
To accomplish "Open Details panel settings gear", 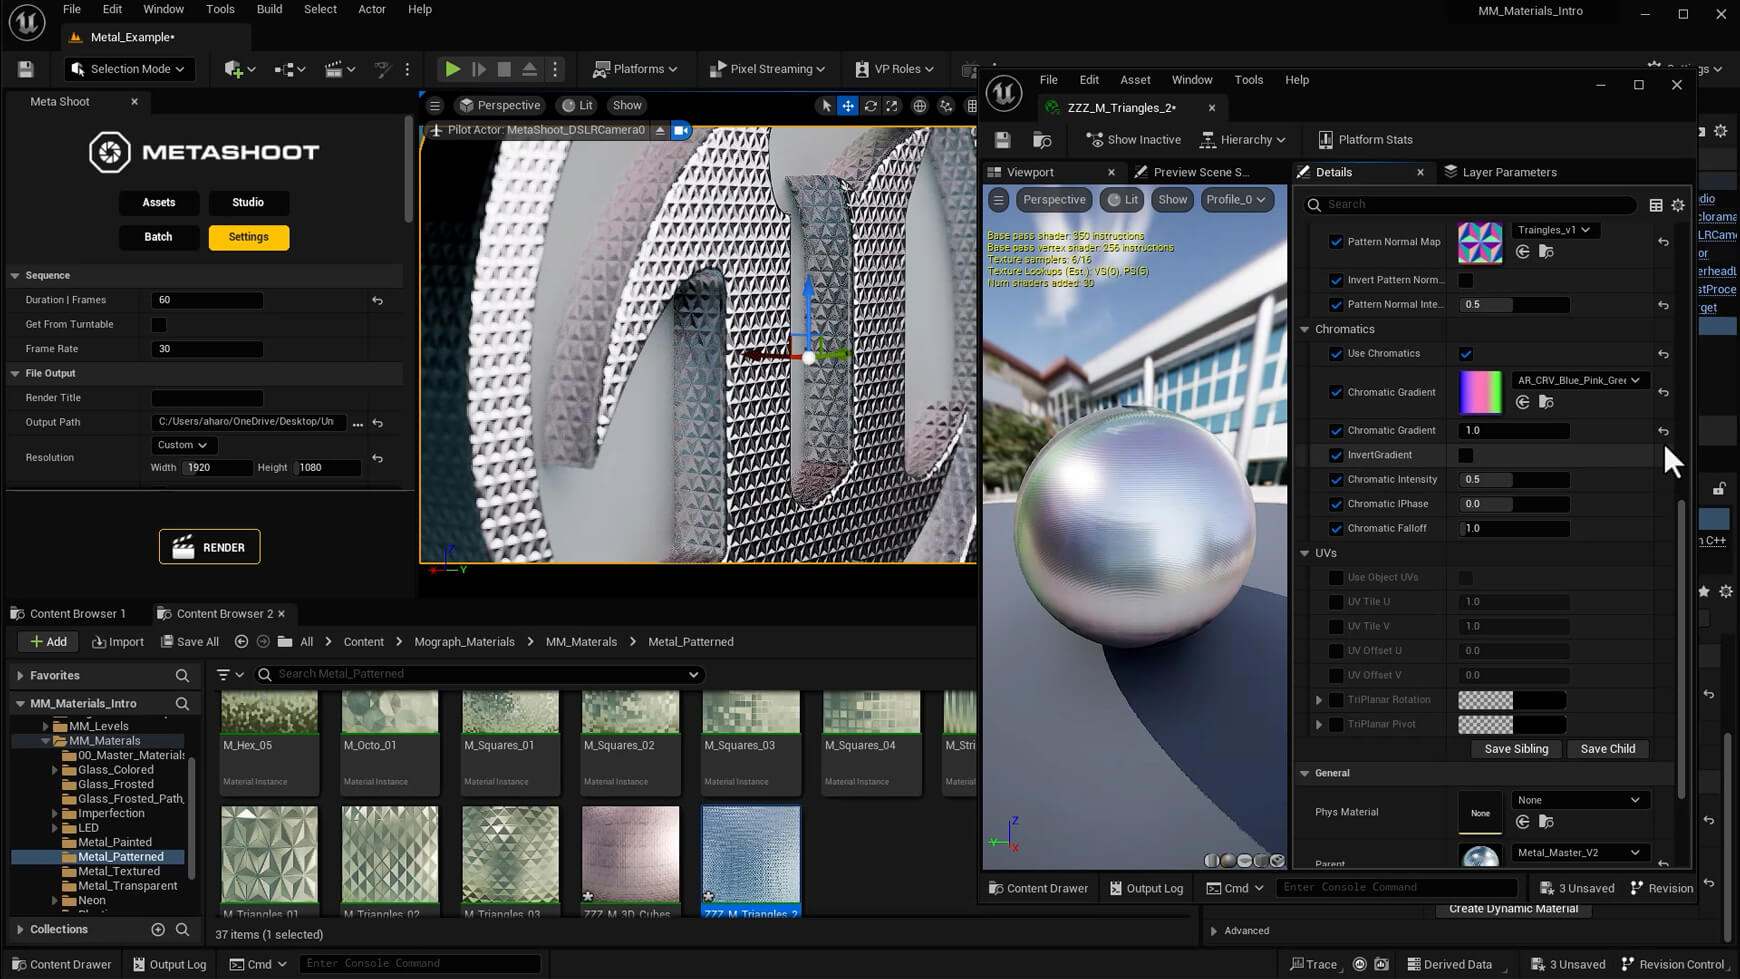I will click(1678, 205).
